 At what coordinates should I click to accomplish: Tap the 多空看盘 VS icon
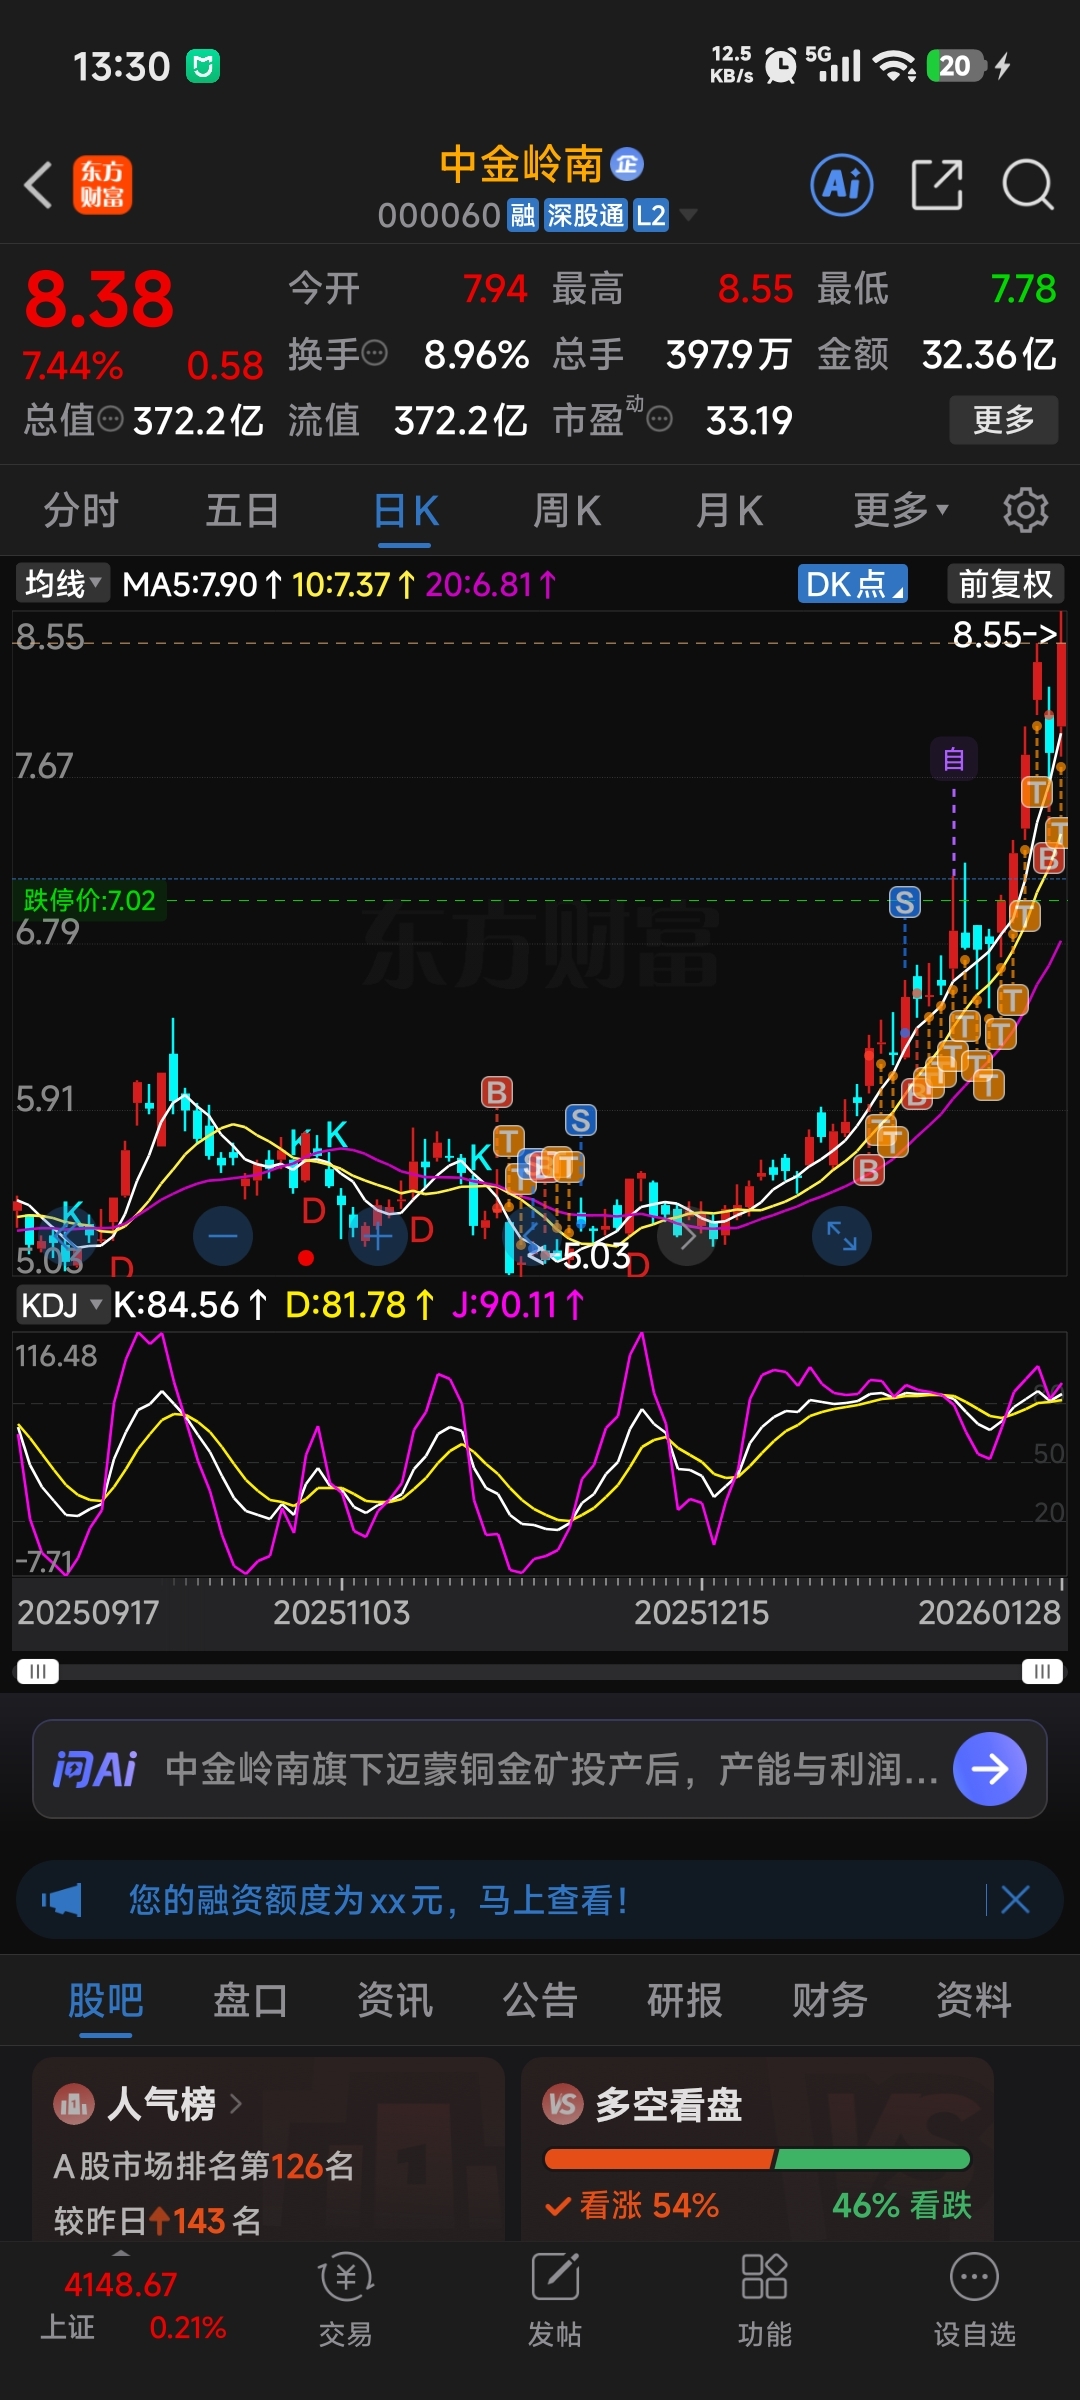[x=563, y=2104]
